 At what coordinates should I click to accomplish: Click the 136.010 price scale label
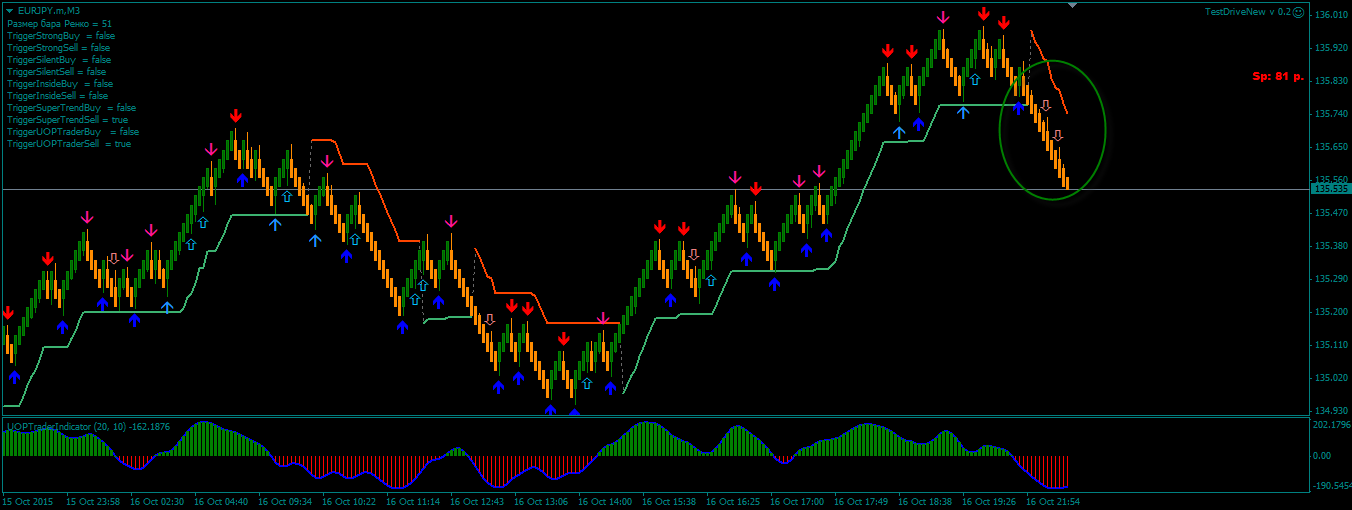1331,15
